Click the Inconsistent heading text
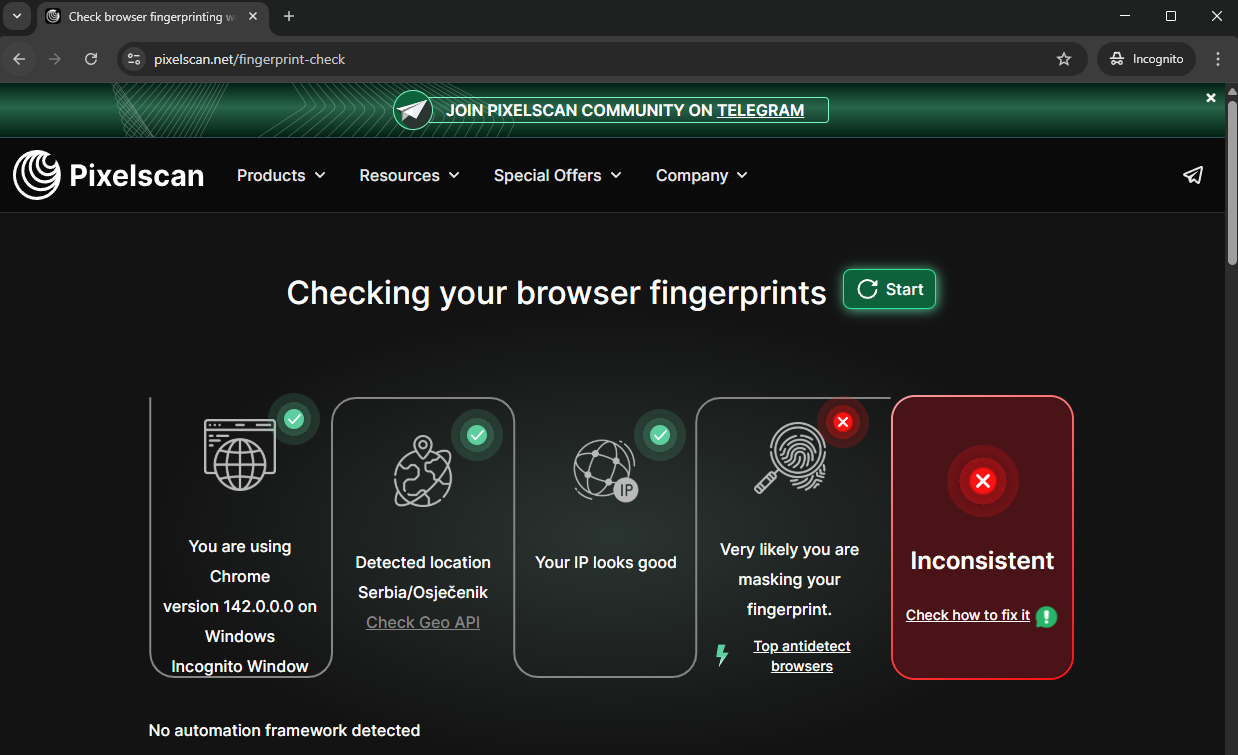Viewport: 1238px width, 755px height. click(x=982, y=561)
